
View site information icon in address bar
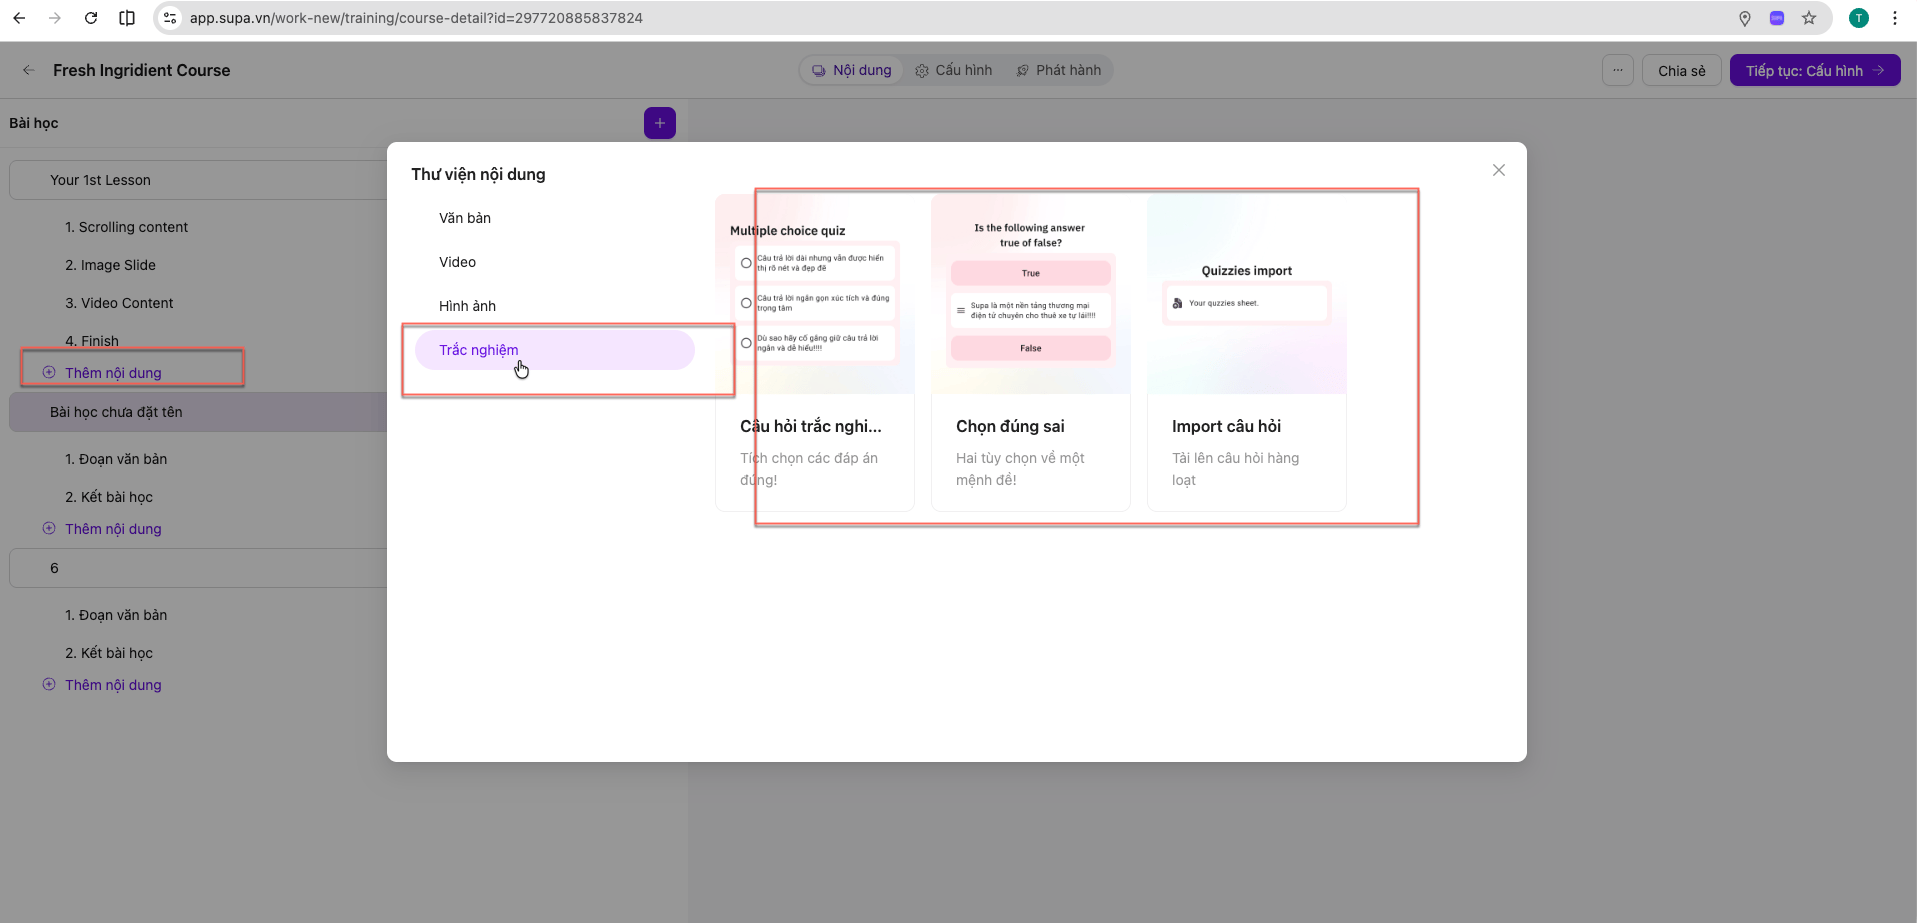(170, 18)
